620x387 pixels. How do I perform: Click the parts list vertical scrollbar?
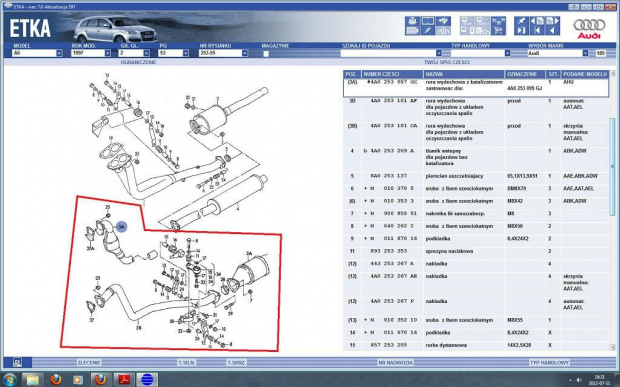(612, 210)
